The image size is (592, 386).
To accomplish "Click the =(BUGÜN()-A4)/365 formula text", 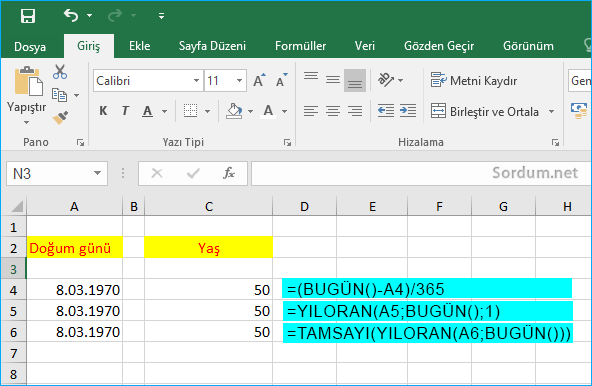I will click(x=365, y=289).
